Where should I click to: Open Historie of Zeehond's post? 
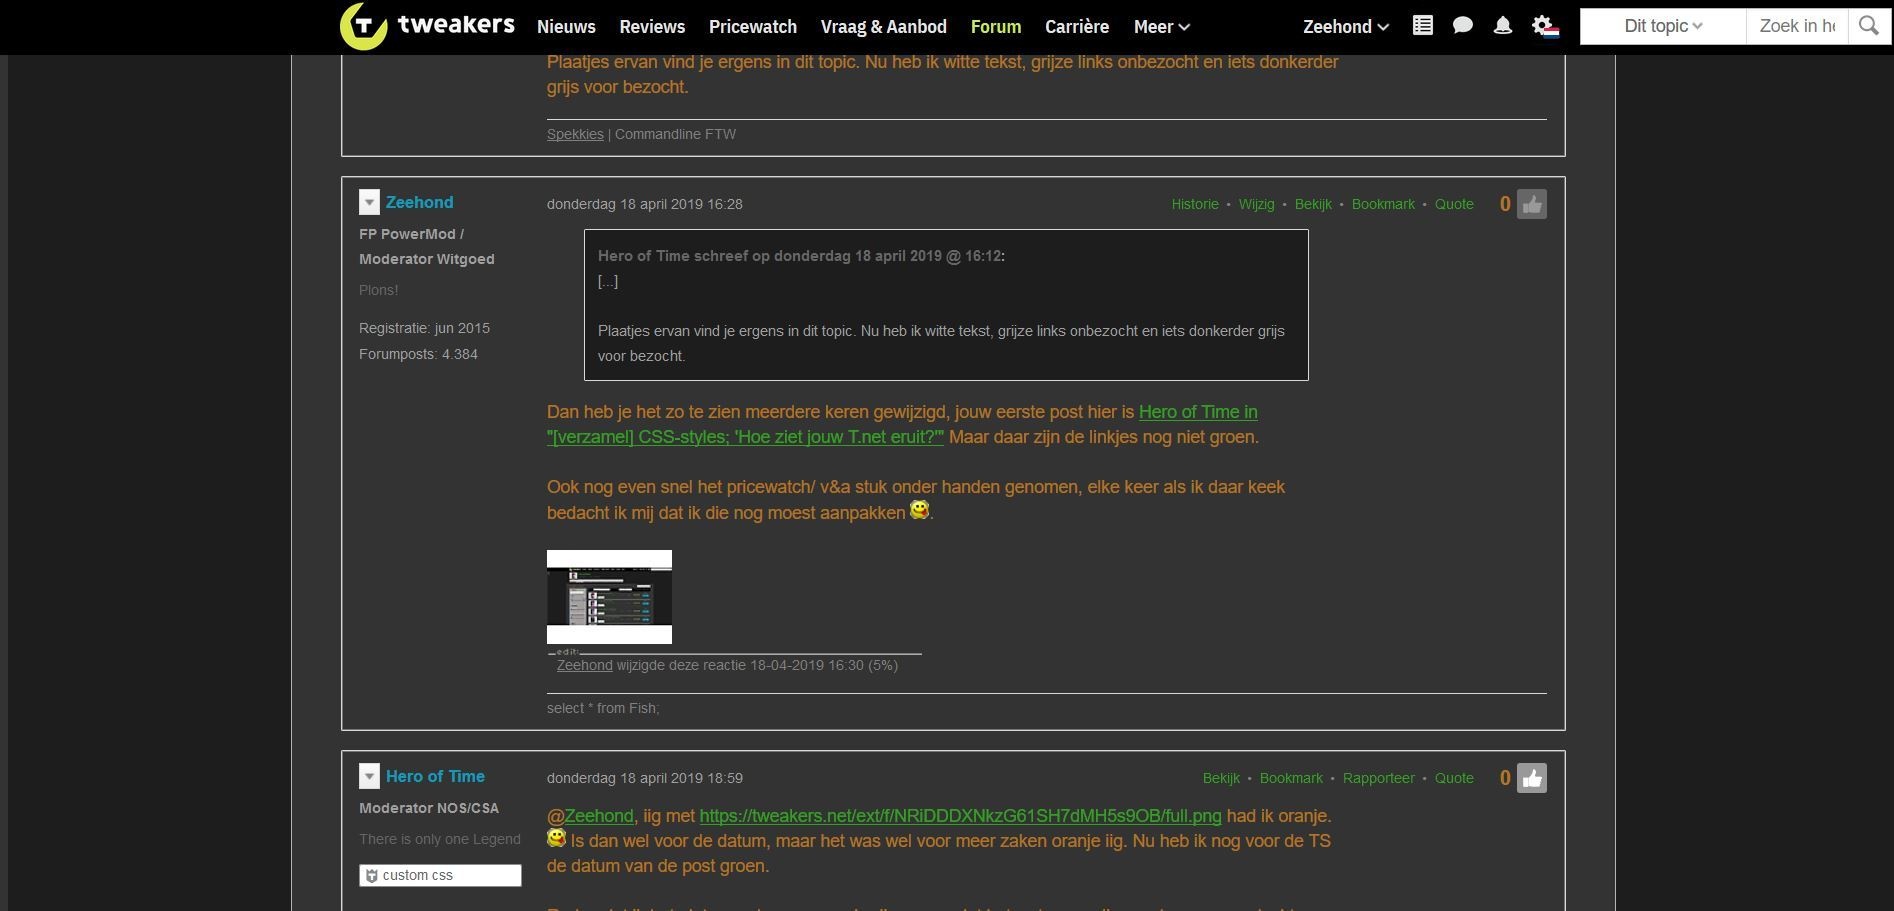pyautogui.click(x=1195, y=204)
